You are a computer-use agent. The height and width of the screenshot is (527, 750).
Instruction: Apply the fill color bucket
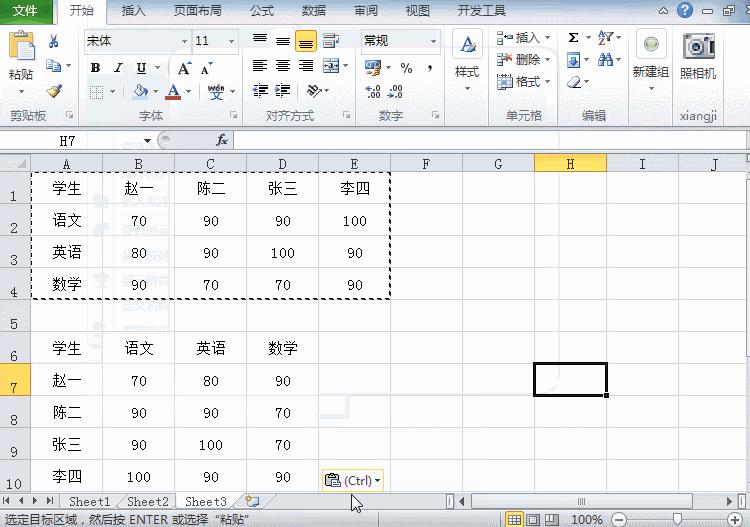pyautogui.click(x=141, y=91)
